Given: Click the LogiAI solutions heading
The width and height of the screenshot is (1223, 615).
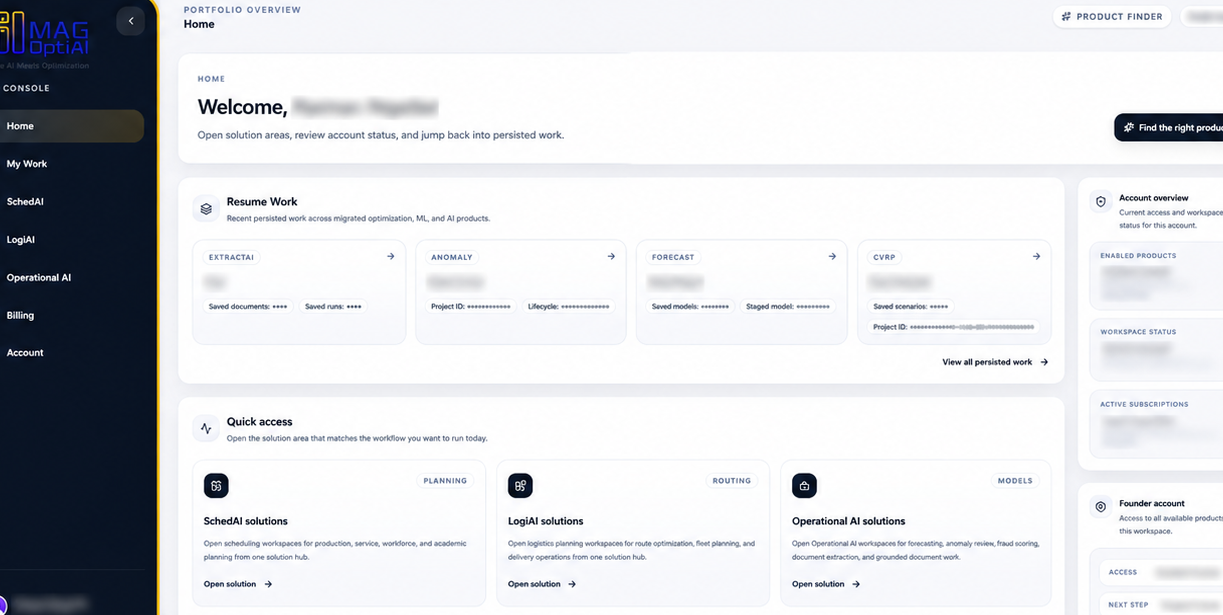Looking at the screenshot, I should [546, 521].
